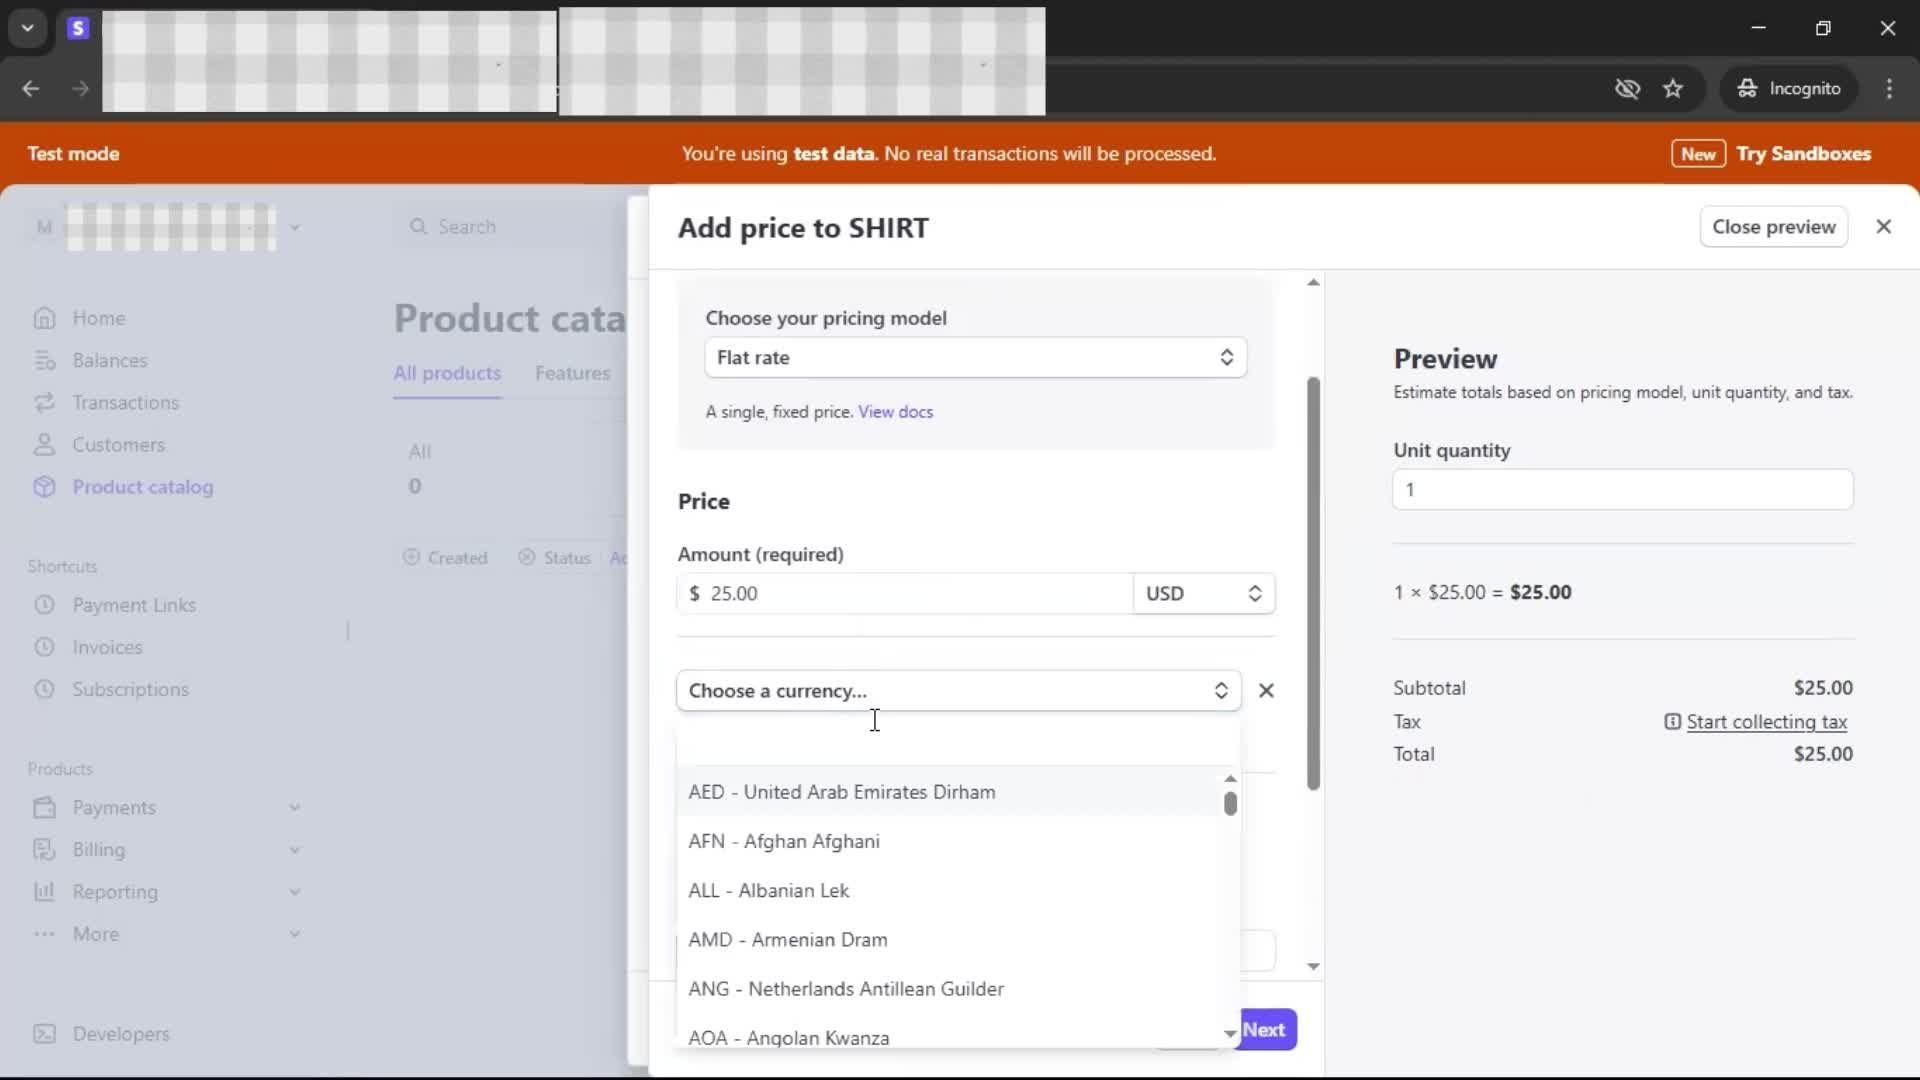The width and height of the screenshot is (1920, 1080).
Task: Select AFN - Afghan Afghani option
Action: click(784, 842)
